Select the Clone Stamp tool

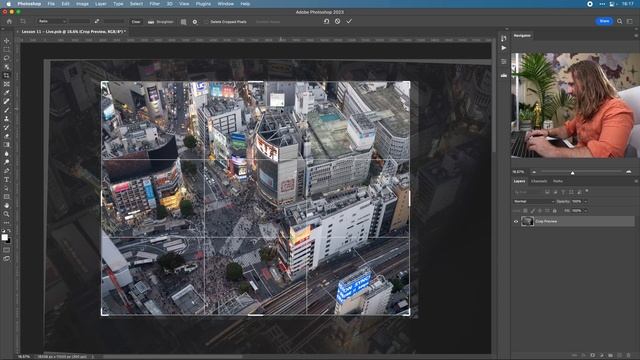[x=7, y=119]
